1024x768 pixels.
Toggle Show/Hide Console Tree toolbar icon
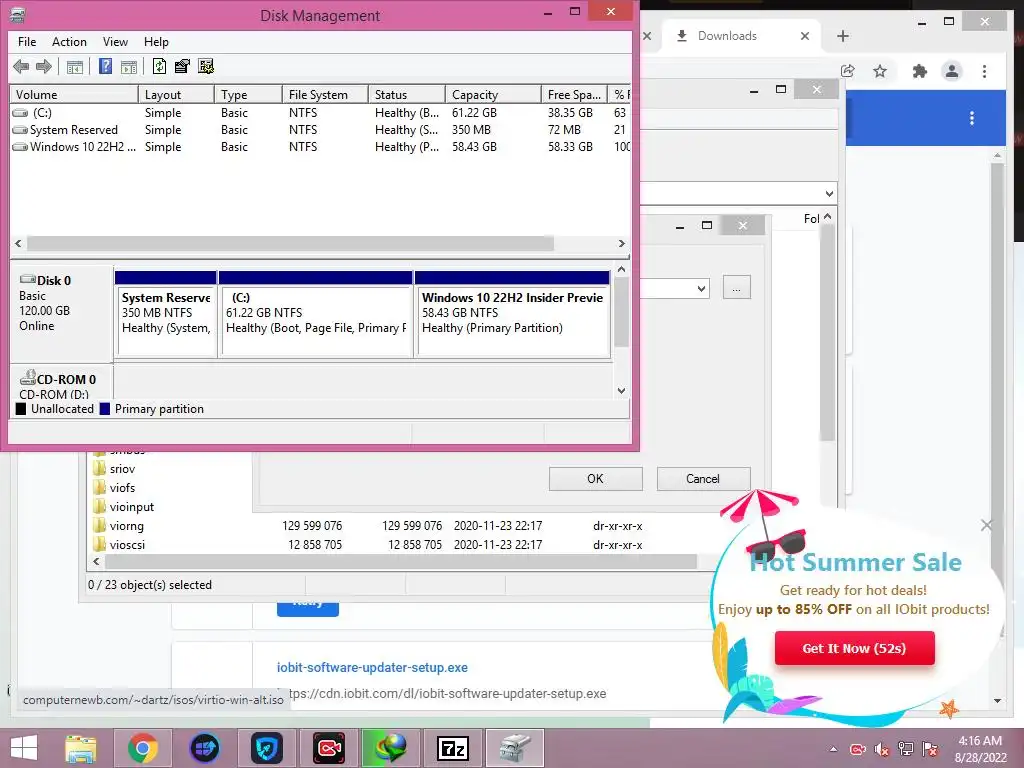click(x=74, y=67)
